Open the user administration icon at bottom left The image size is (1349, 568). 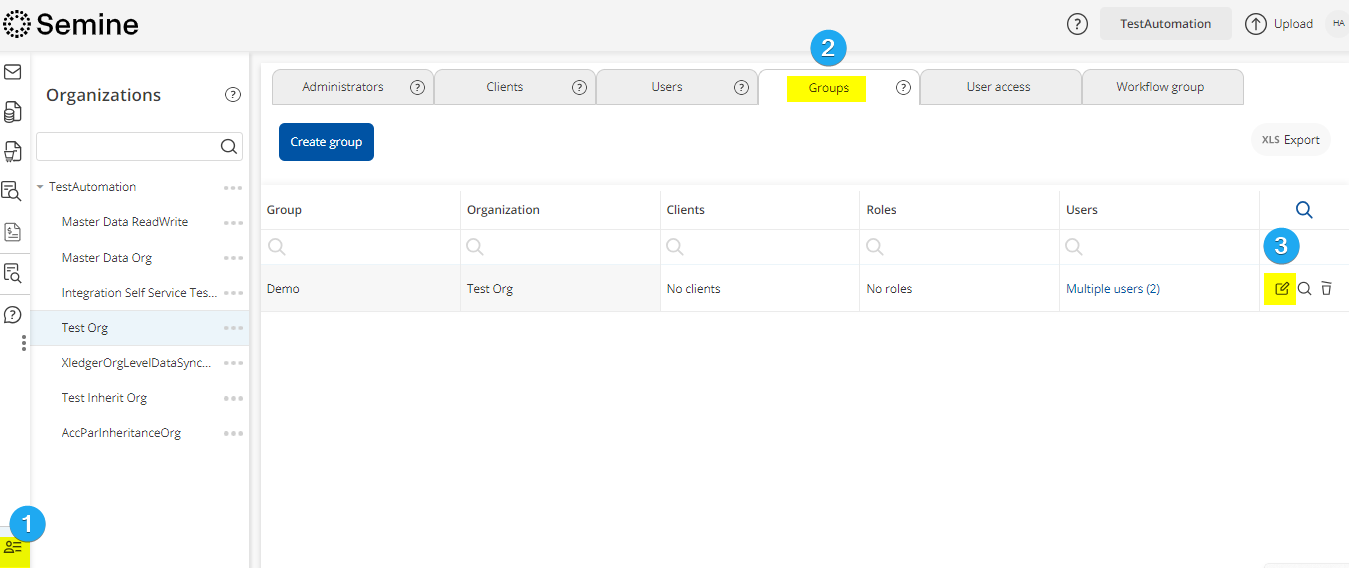13,547
